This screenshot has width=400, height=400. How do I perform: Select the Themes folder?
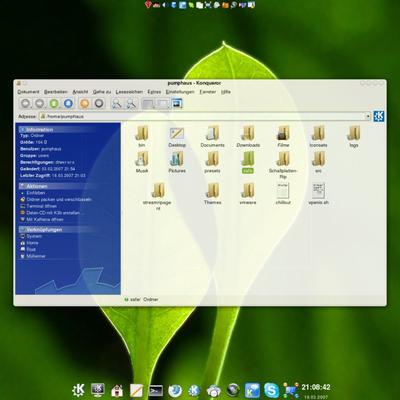tap(212, 193)
